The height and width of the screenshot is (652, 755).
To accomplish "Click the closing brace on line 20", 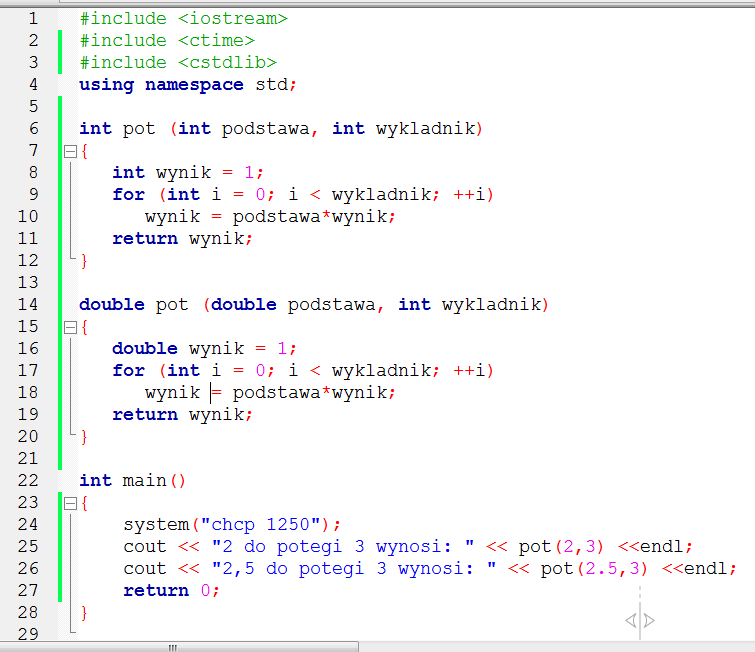I will [x=84, y=437].
